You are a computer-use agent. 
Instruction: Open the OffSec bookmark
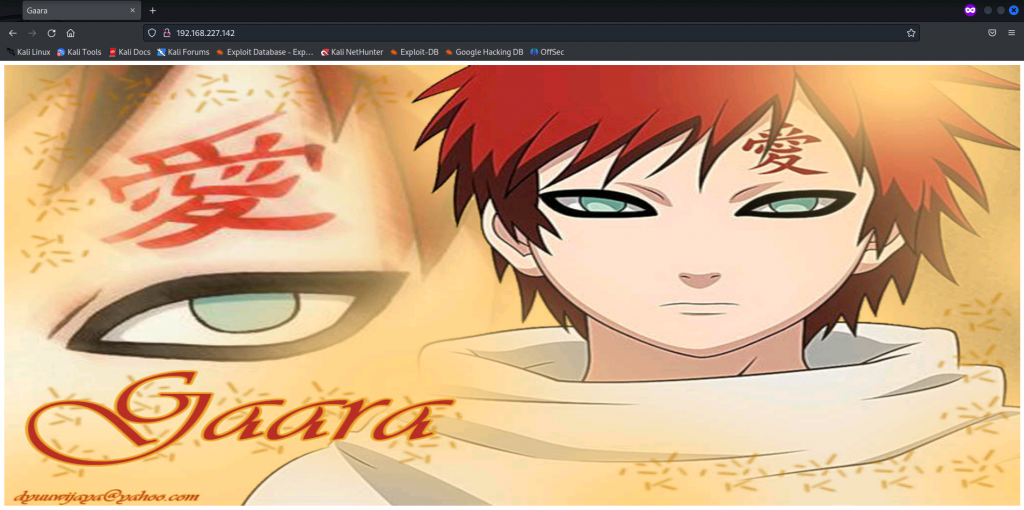[547, 52]
